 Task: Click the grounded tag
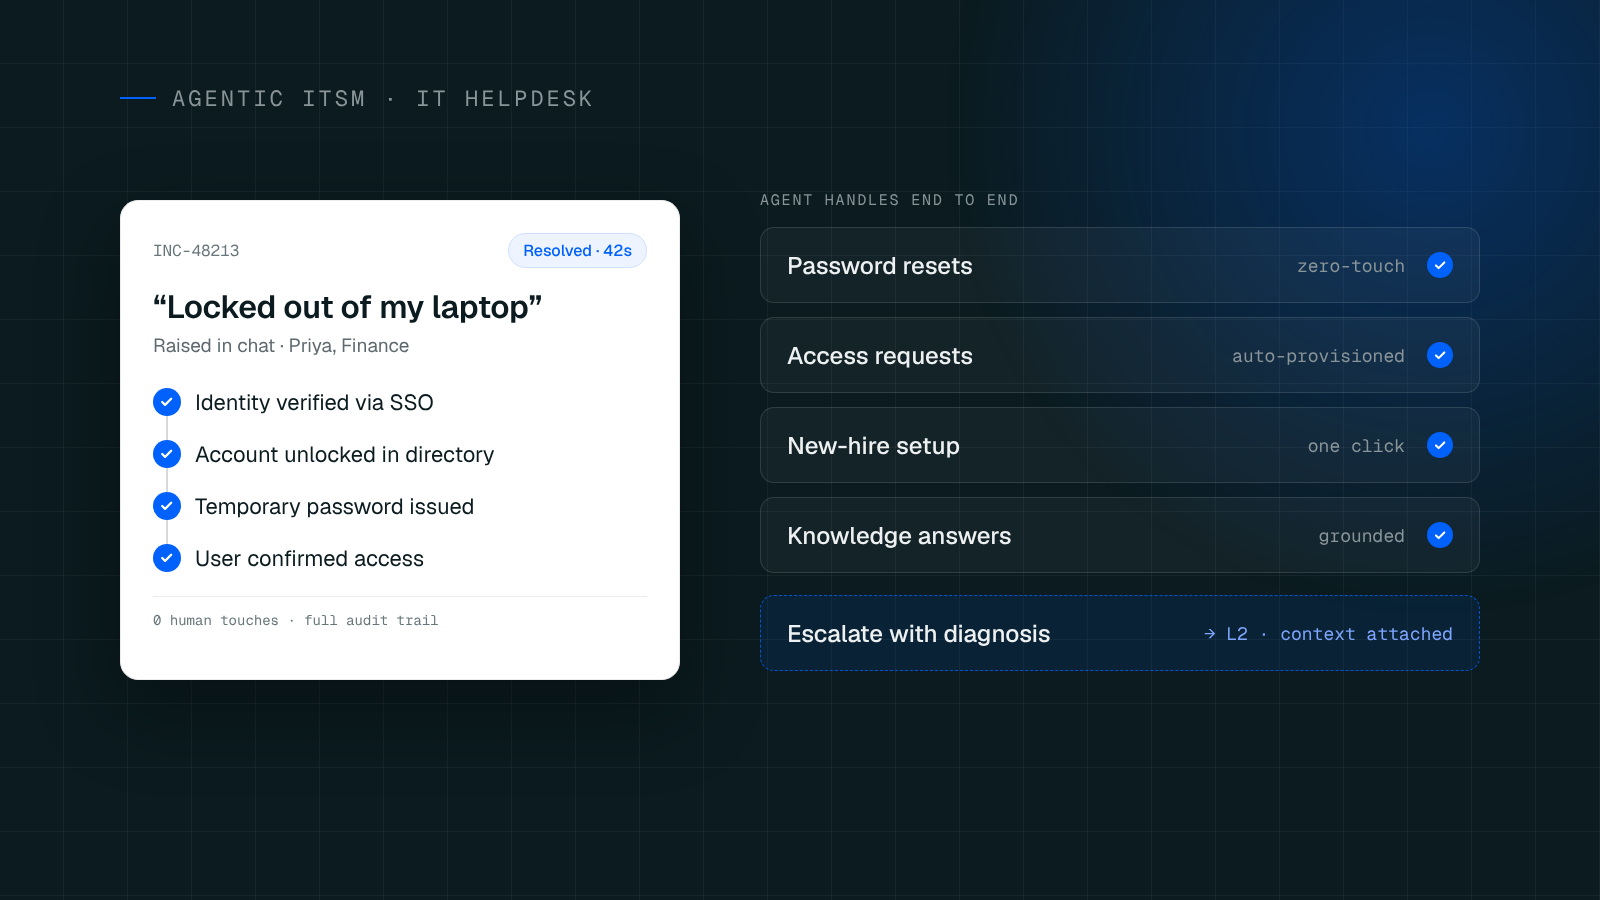(x=1361, y=536)
